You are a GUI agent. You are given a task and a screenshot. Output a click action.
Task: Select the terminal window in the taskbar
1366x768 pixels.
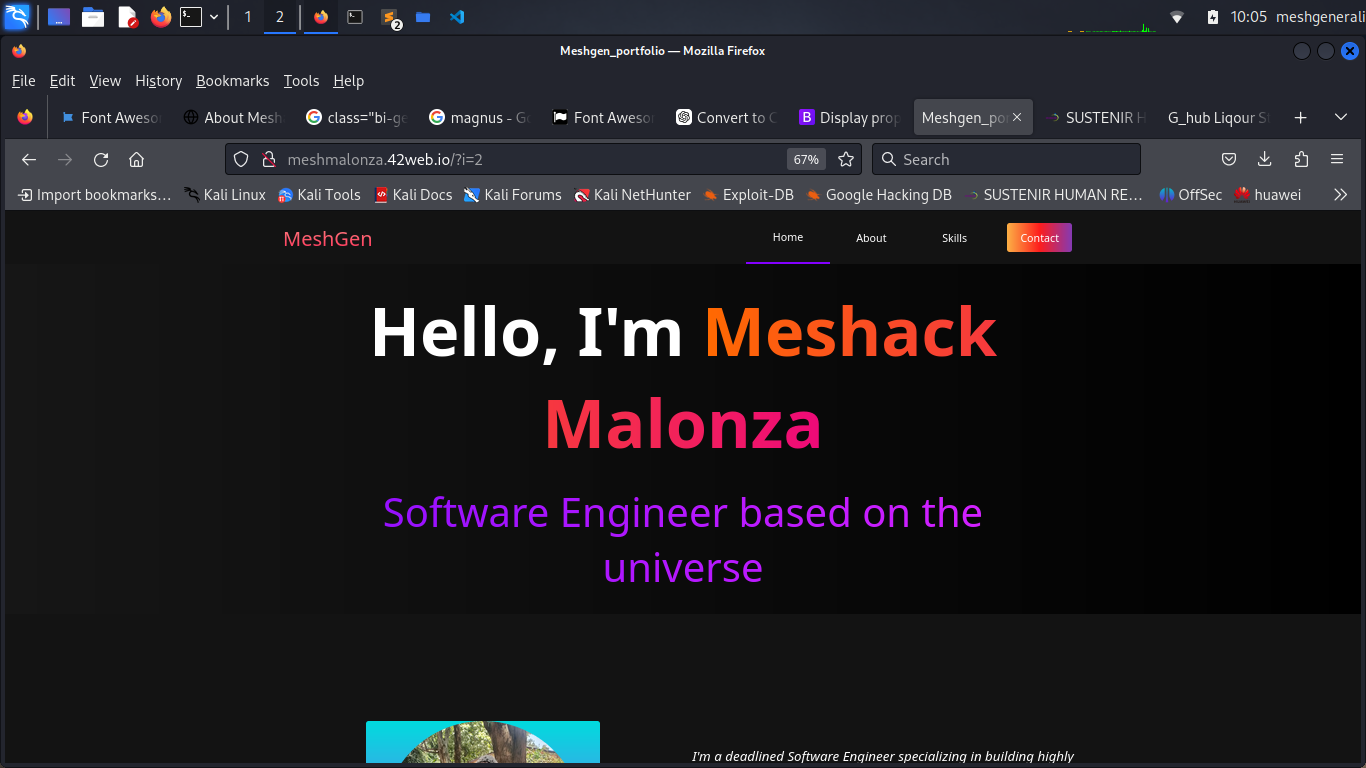355,17
